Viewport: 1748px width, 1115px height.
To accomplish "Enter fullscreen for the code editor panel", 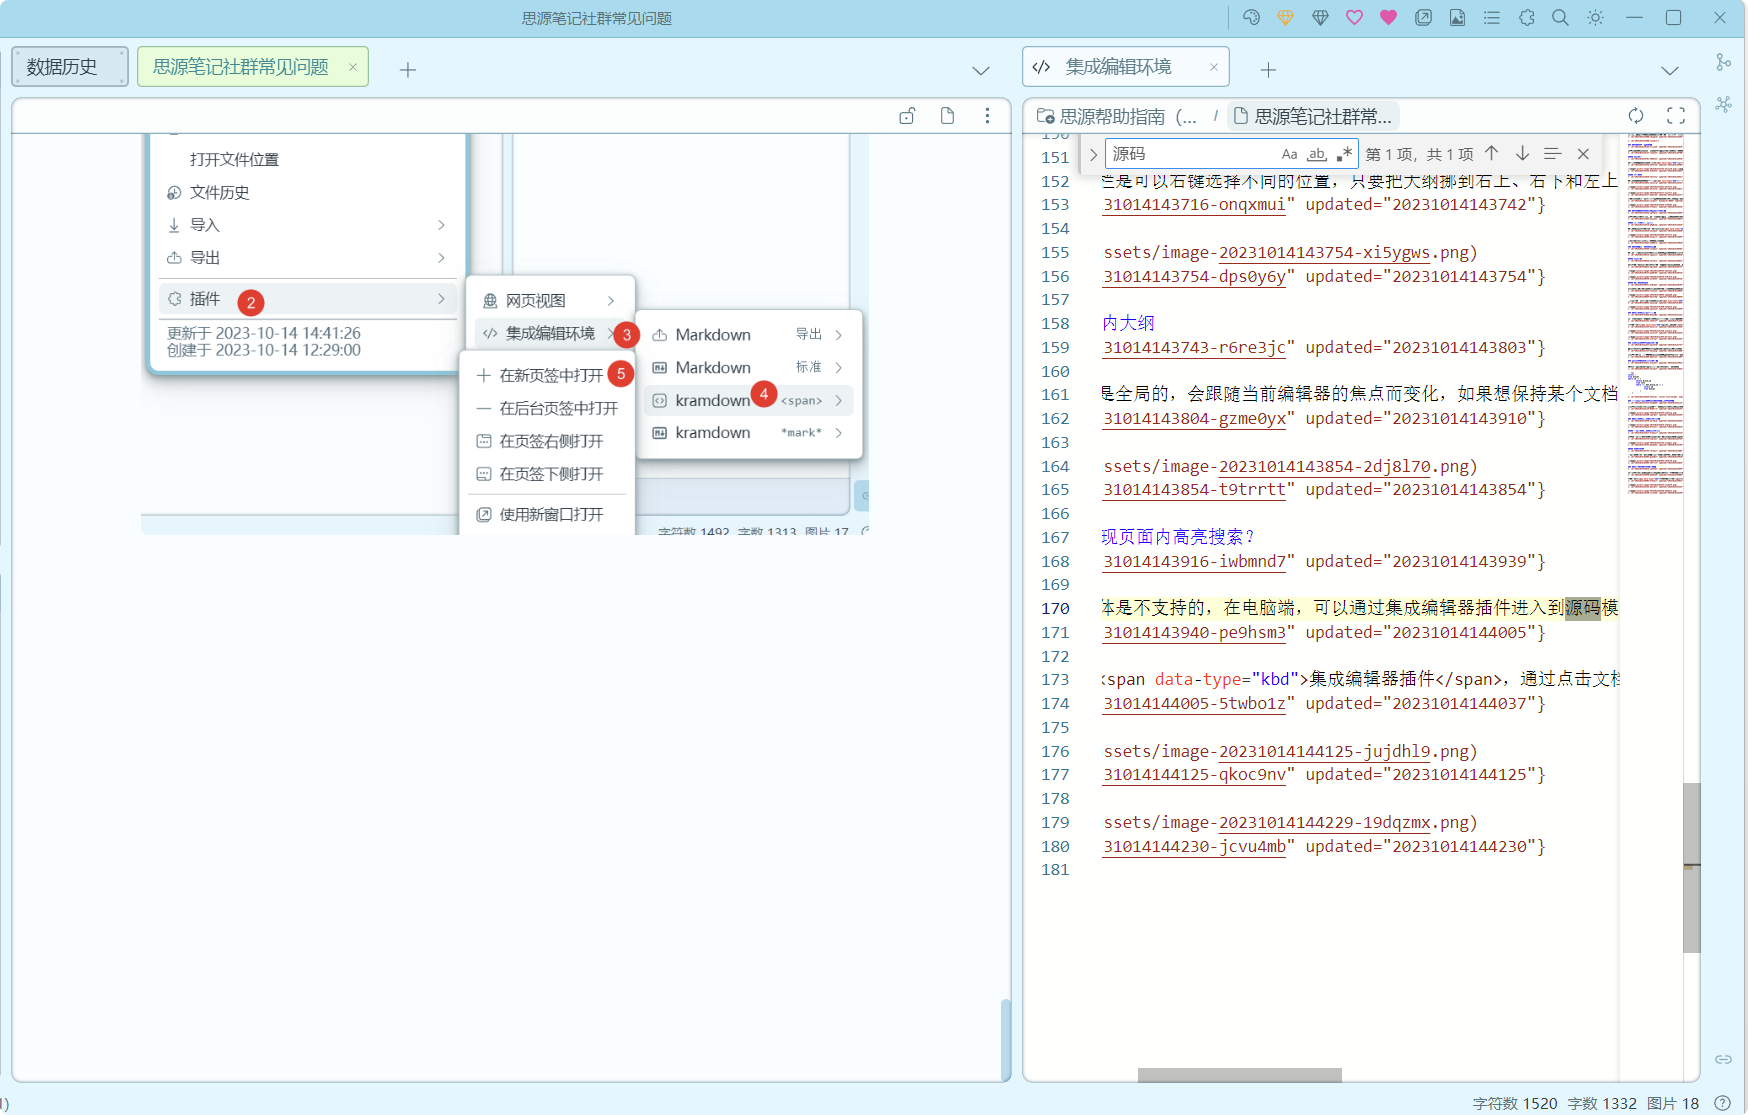I will coord(1676,116).
